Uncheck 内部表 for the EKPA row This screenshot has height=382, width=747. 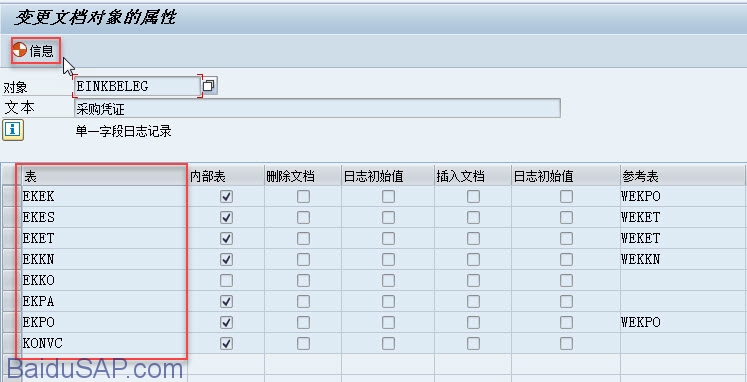click(226, 301)
